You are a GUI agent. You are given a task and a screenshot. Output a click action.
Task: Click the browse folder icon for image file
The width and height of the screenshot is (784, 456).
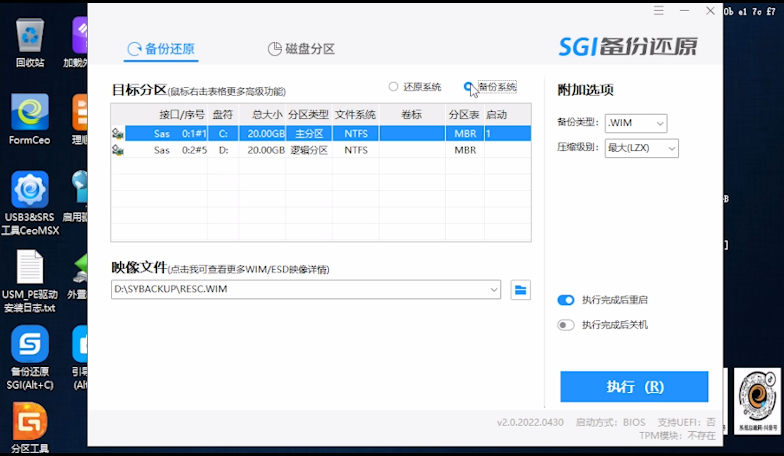click(x=520, y=290)
